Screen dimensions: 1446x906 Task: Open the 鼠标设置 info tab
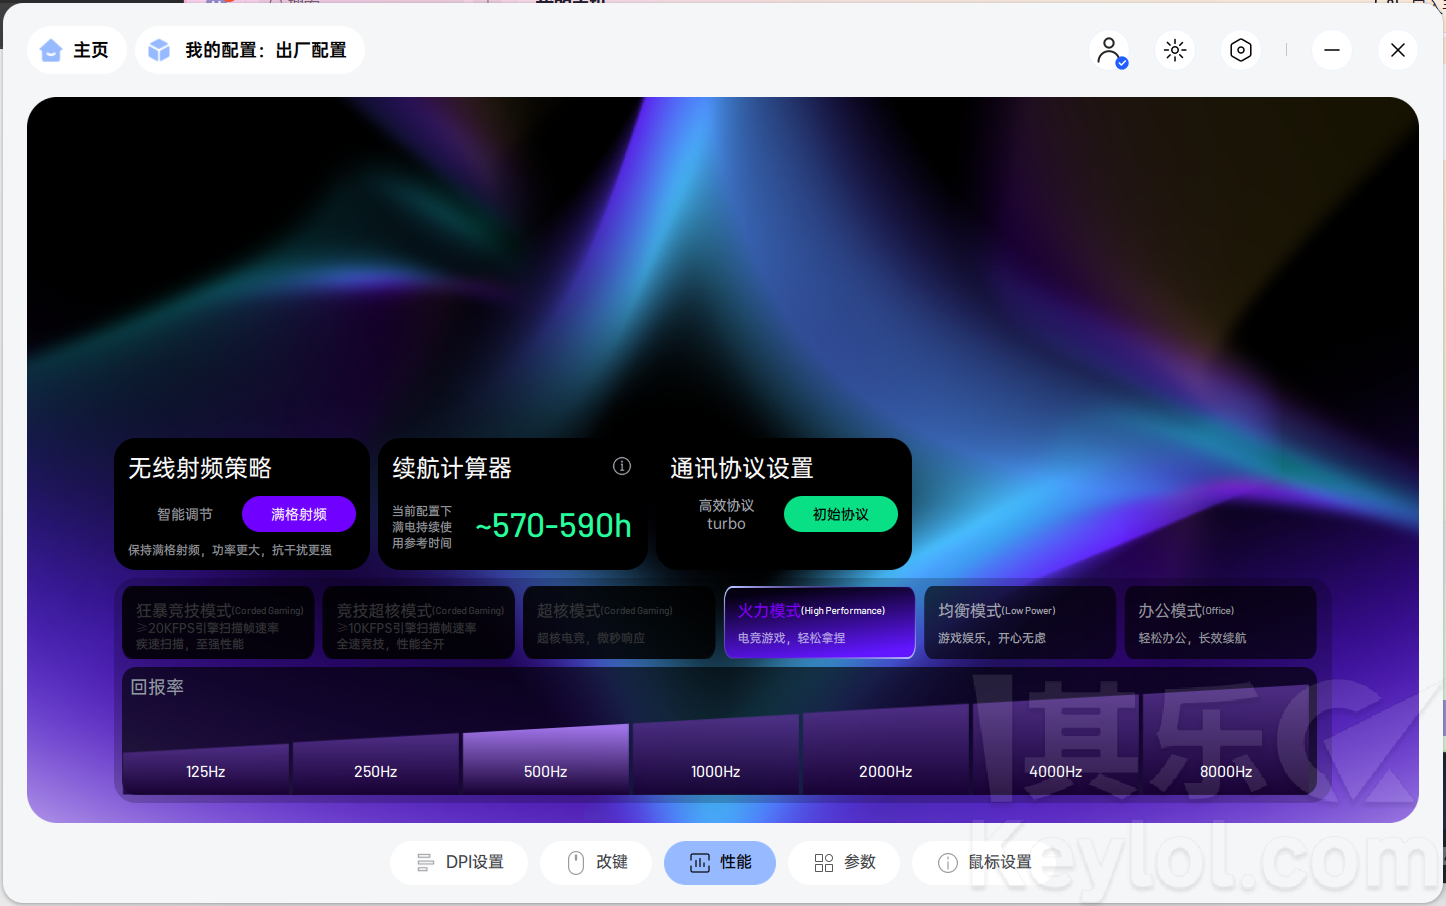[986, 863]
